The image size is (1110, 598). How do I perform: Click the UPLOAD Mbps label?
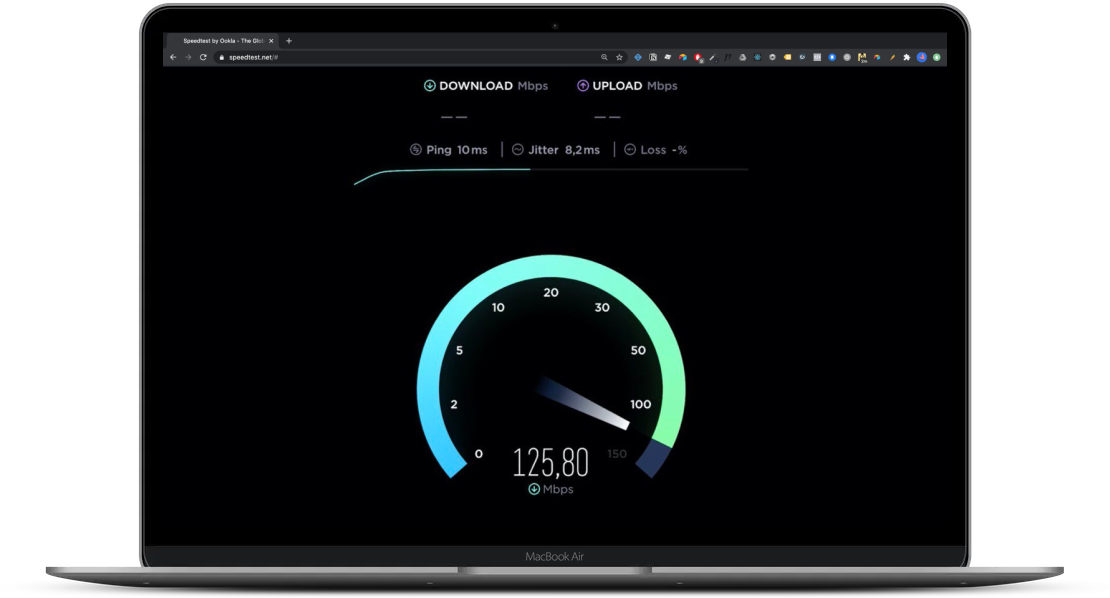pos(635,86)
